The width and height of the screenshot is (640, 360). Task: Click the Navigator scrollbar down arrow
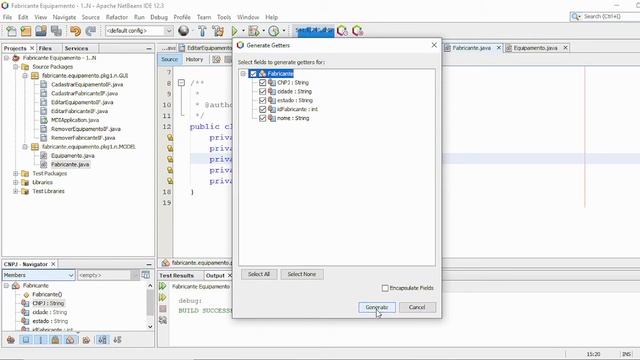[150, 327]
